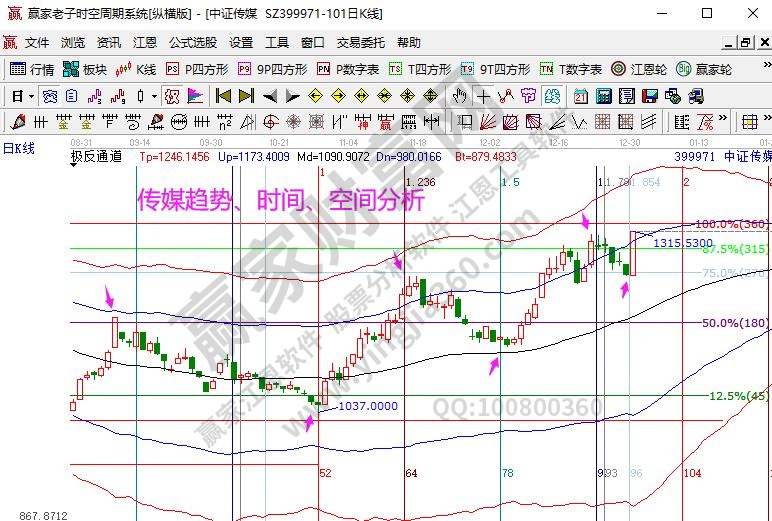
Task: Click the calculator icon in toolbar
Action: pos(604,96)
